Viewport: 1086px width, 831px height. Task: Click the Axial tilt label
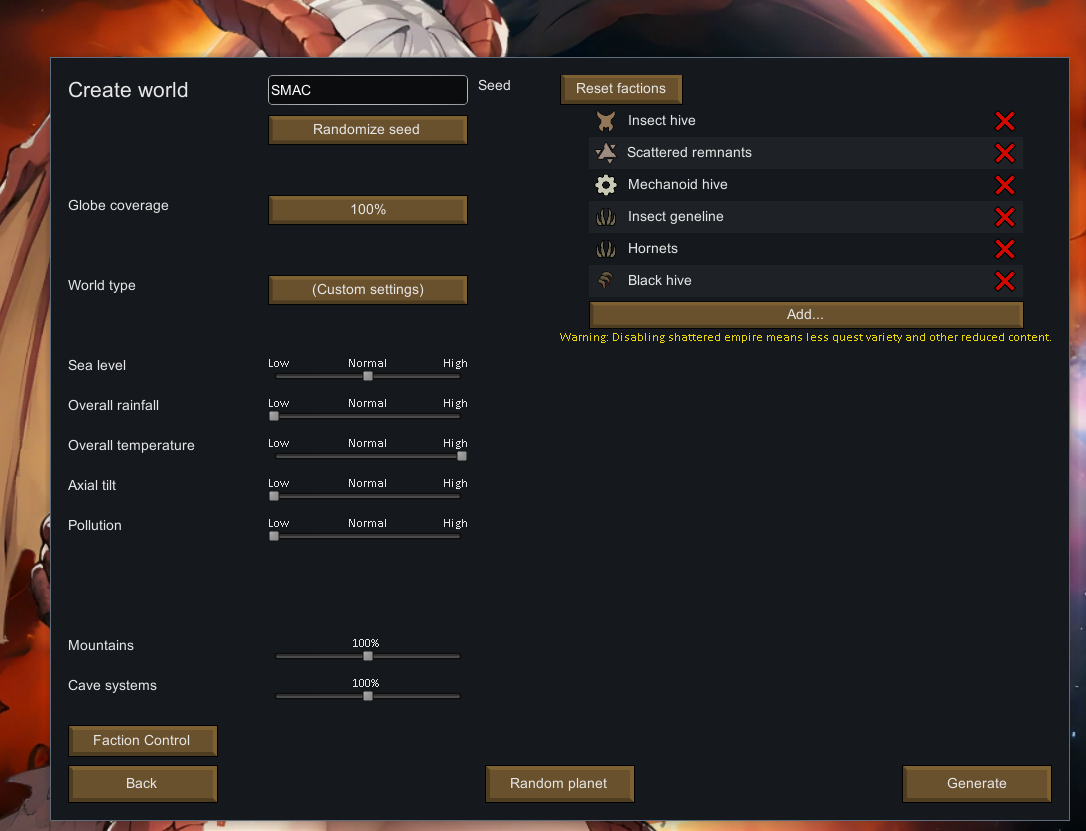92,485
